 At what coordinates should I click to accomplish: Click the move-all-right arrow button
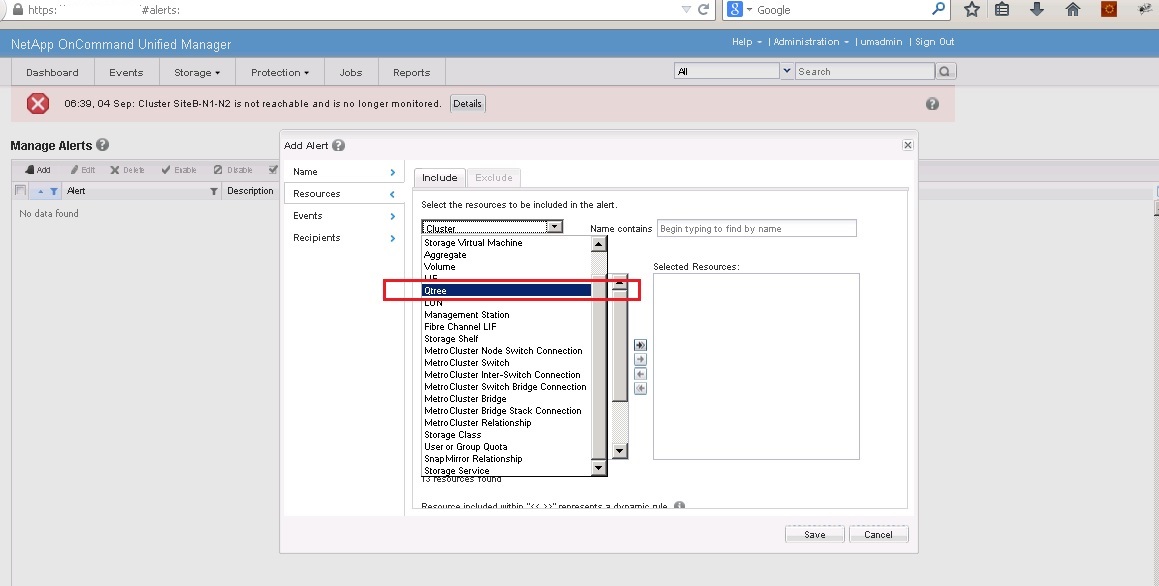640,345
